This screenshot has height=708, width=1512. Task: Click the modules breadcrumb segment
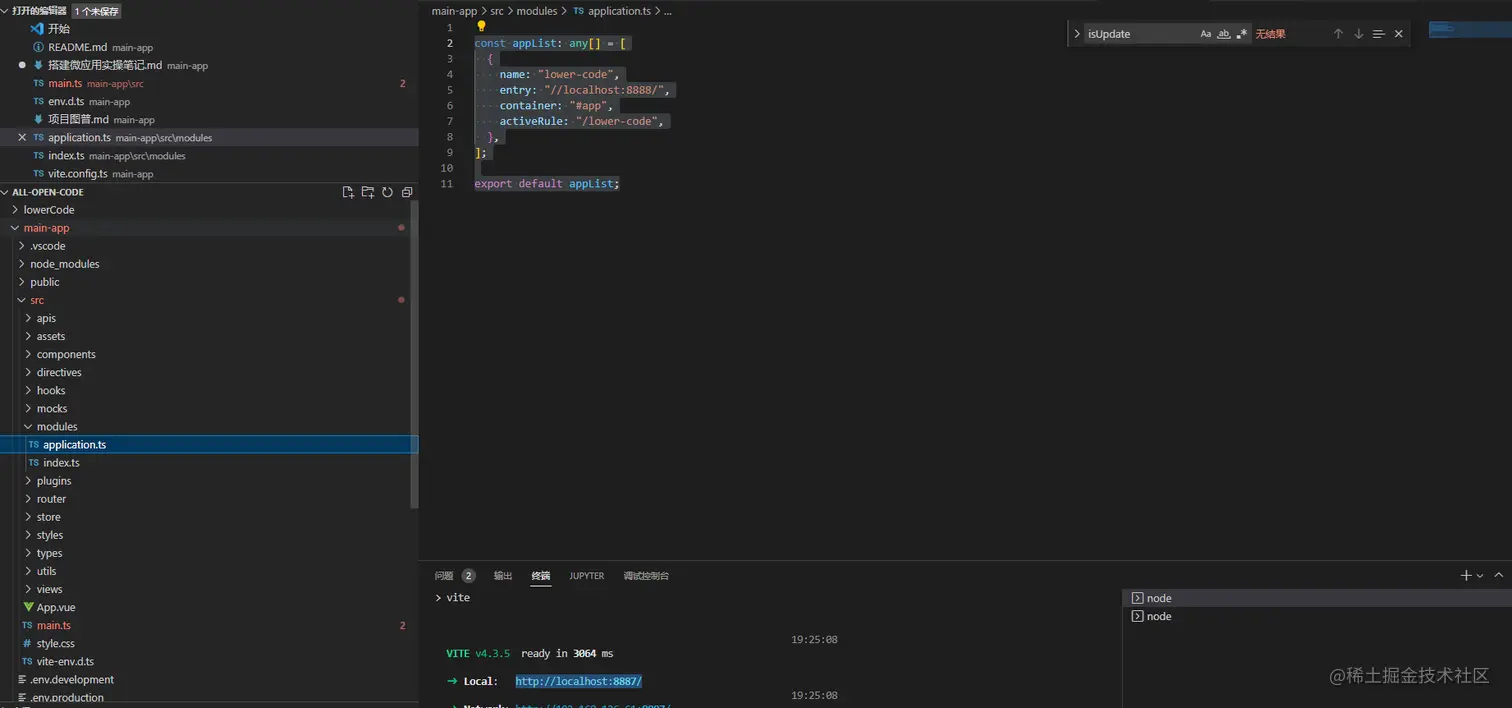(537, 11)
